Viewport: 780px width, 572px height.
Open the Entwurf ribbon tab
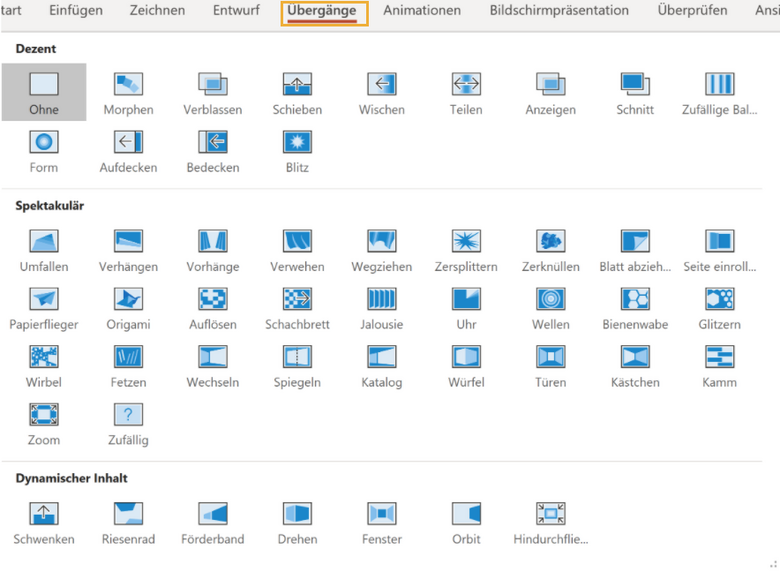tap(236, 10)
